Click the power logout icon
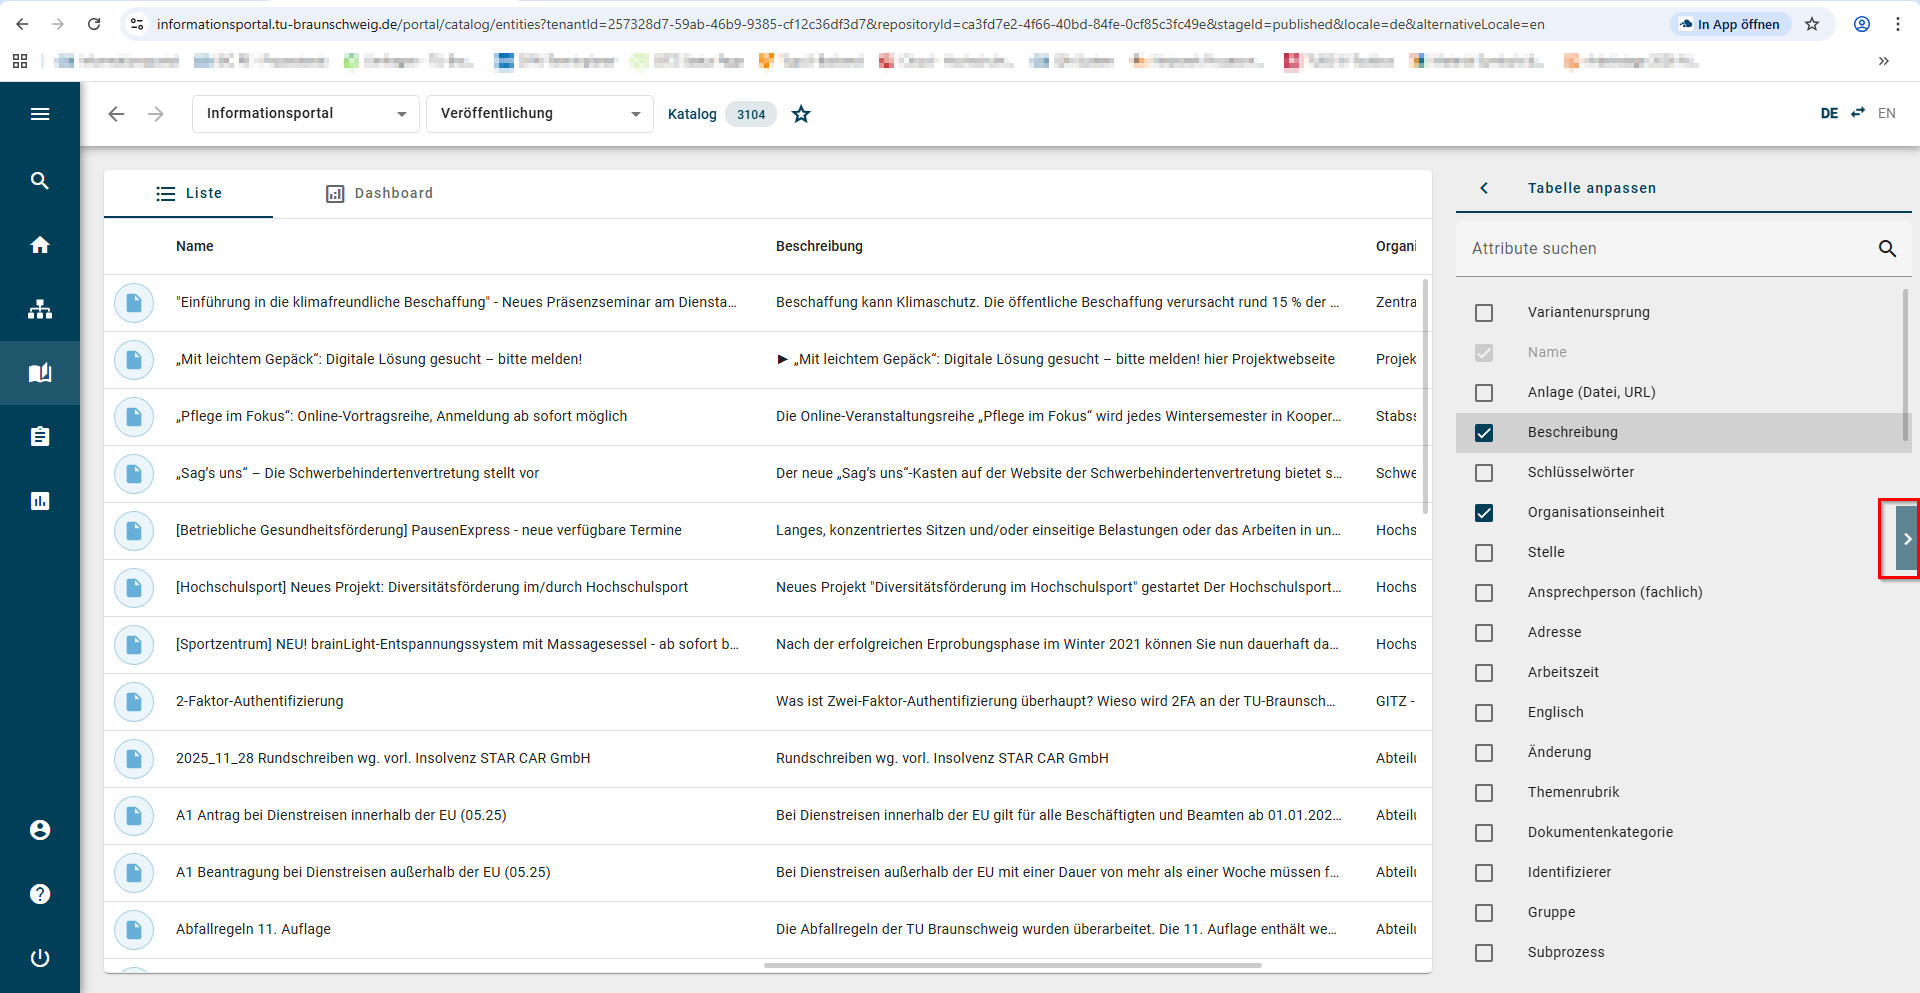 (40, 958)
